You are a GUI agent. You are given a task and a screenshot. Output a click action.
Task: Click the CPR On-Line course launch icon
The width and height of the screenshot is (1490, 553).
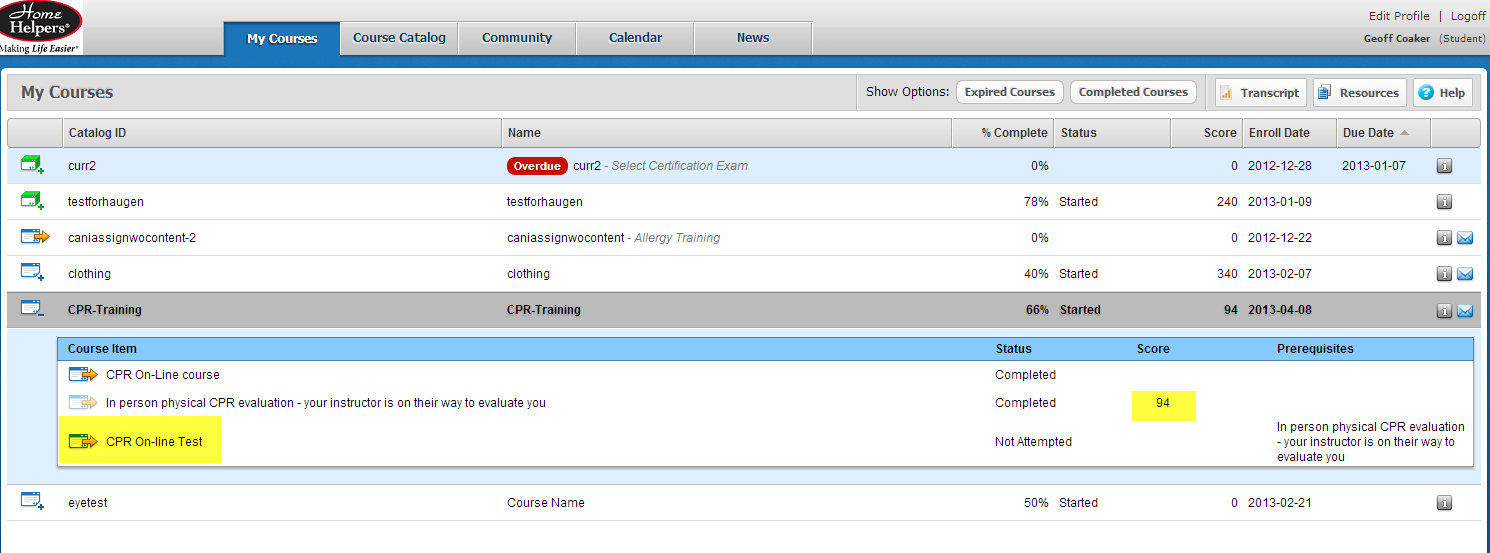[x=83, y=375]
